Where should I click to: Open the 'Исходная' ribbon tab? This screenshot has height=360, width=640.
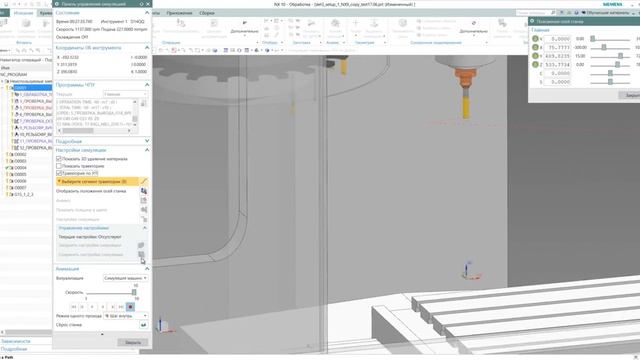click(23, 13)
